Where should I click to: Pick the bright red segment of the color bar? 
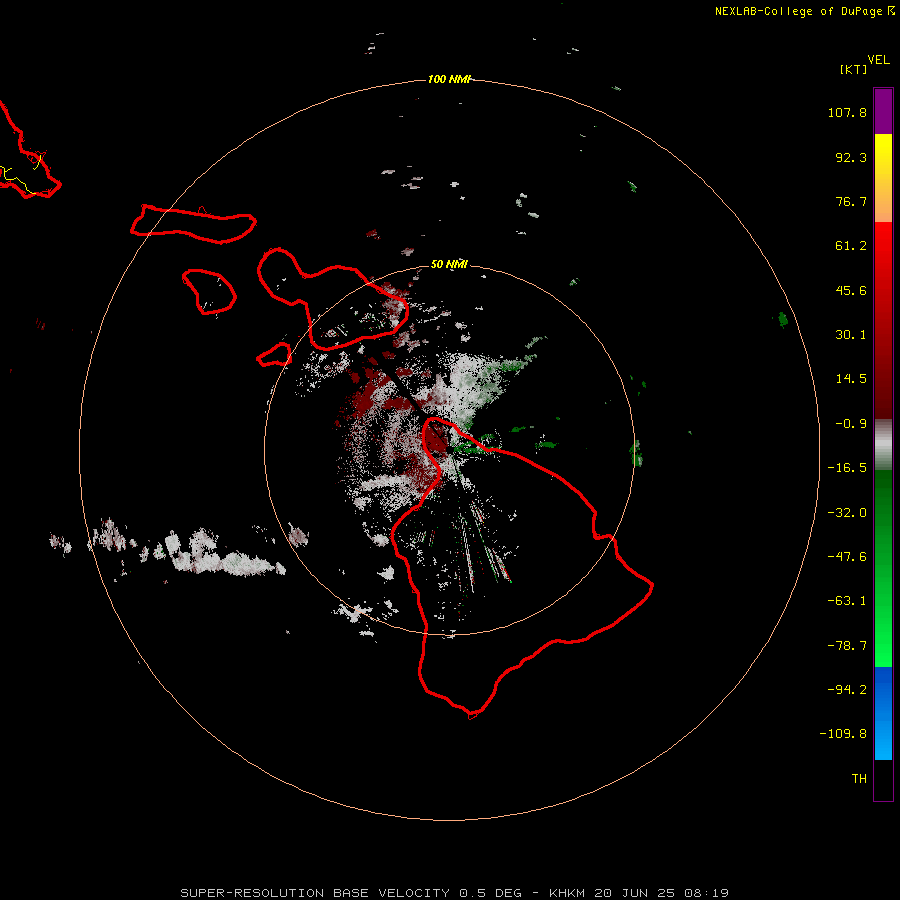click(x=883, y=249)
